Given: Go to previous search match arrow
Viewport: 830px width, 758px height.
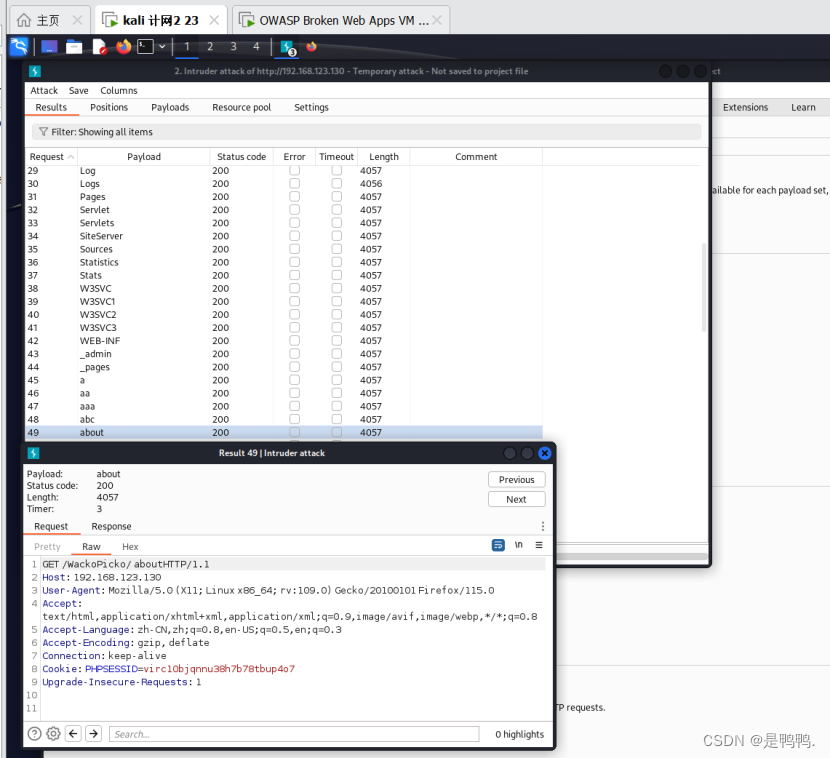Looking at the screenshot, I should [74, 734].
